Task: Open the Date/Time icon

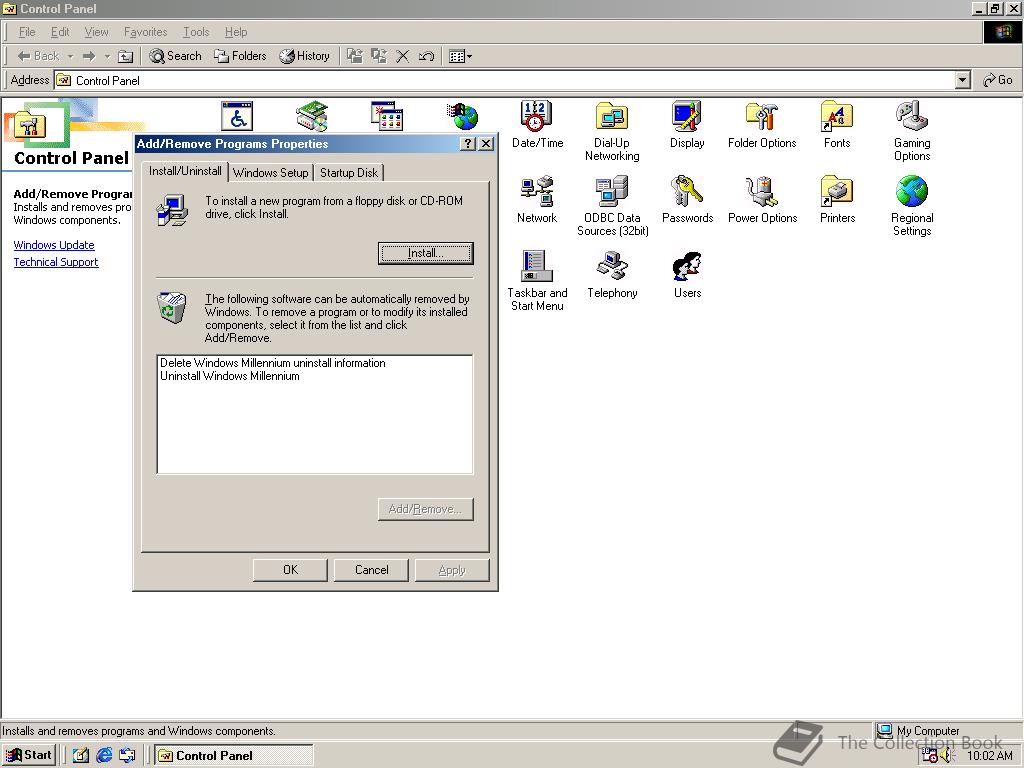Action: point(537,124)
